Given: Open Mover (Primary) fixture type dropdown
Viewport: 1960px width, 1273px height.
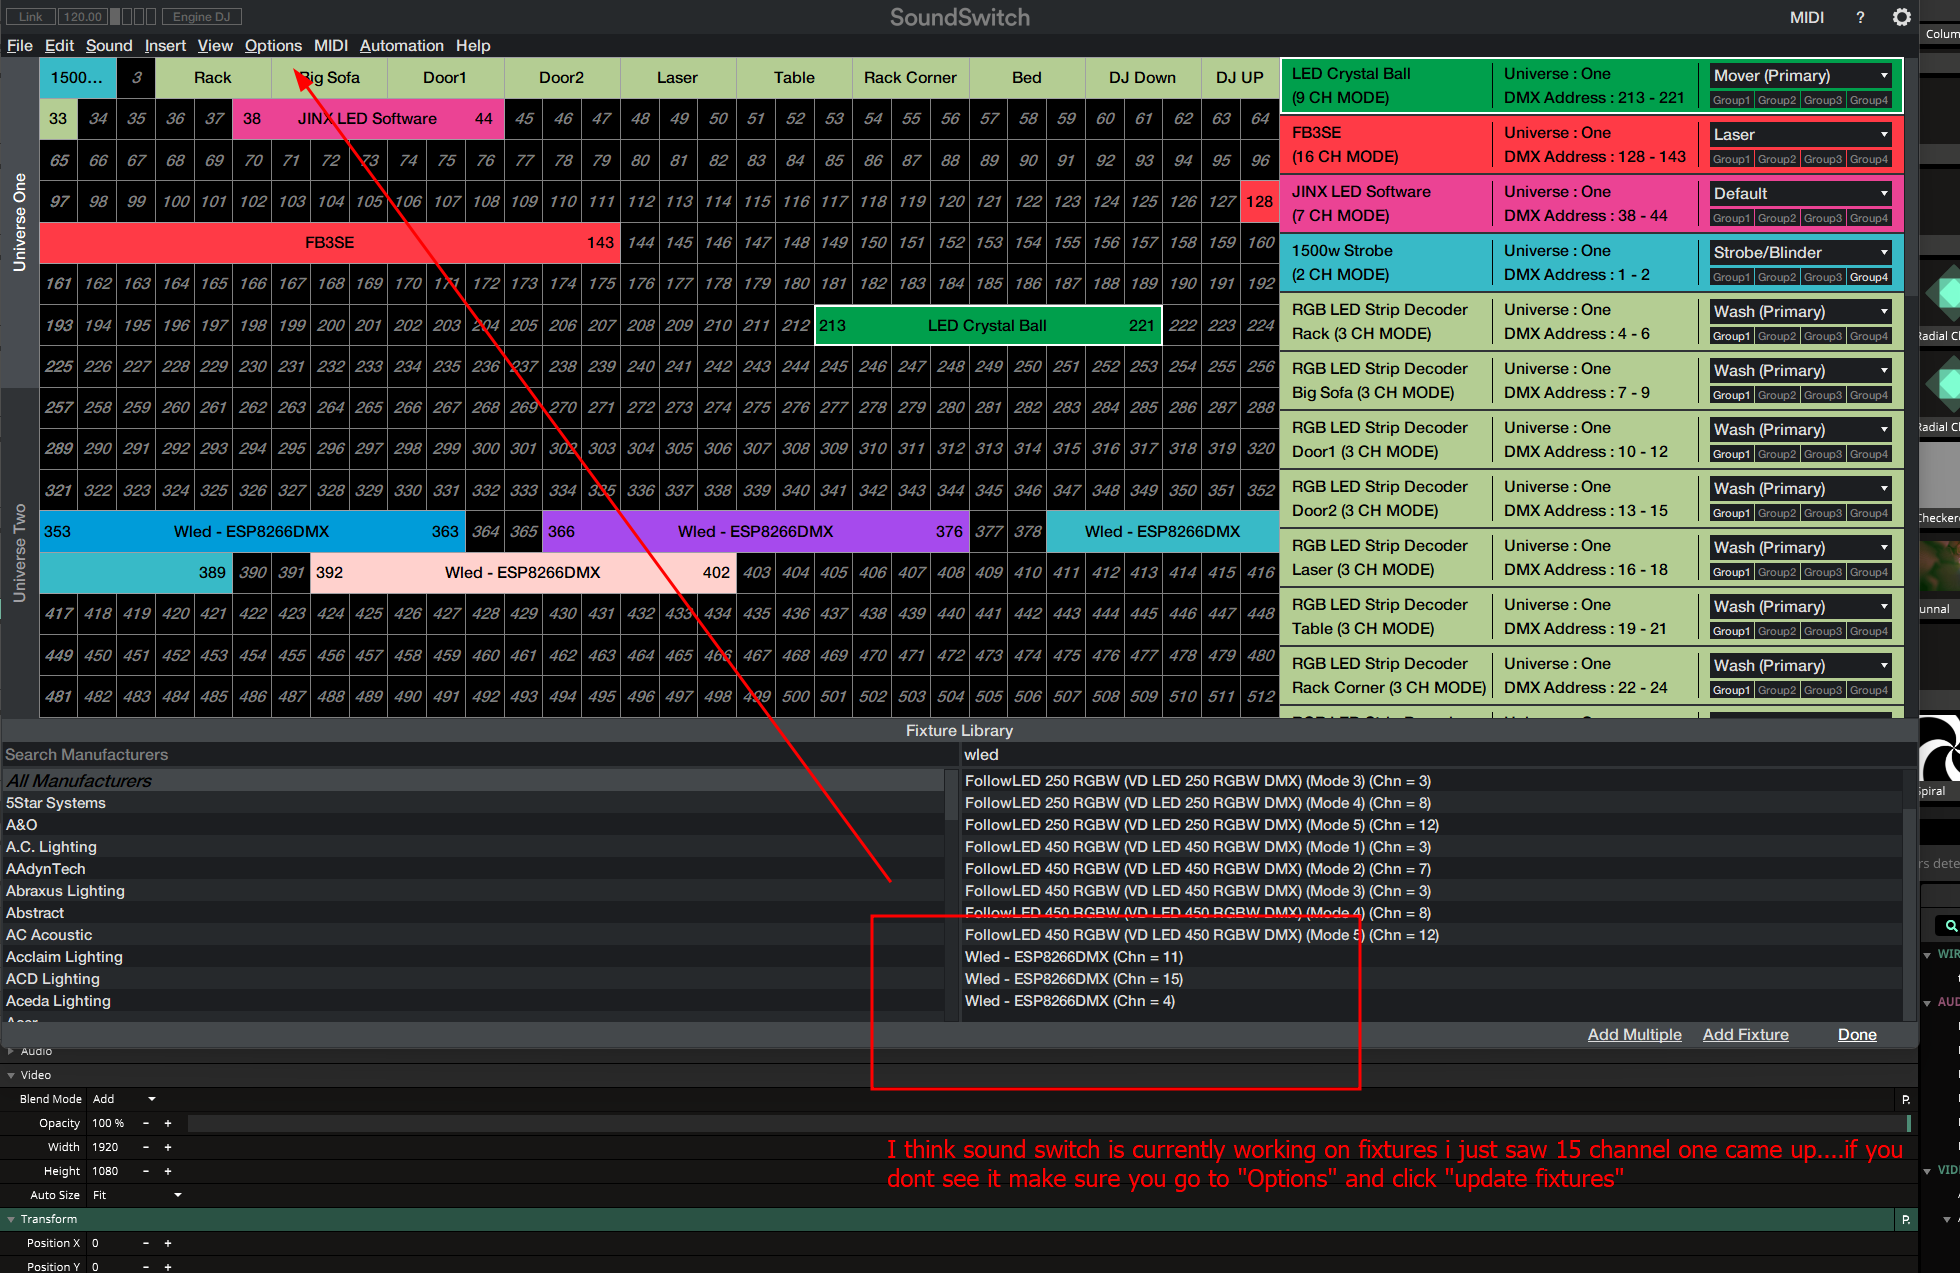Looking at the screenshot, I should pyautogui.click(x=1800, y=76).
